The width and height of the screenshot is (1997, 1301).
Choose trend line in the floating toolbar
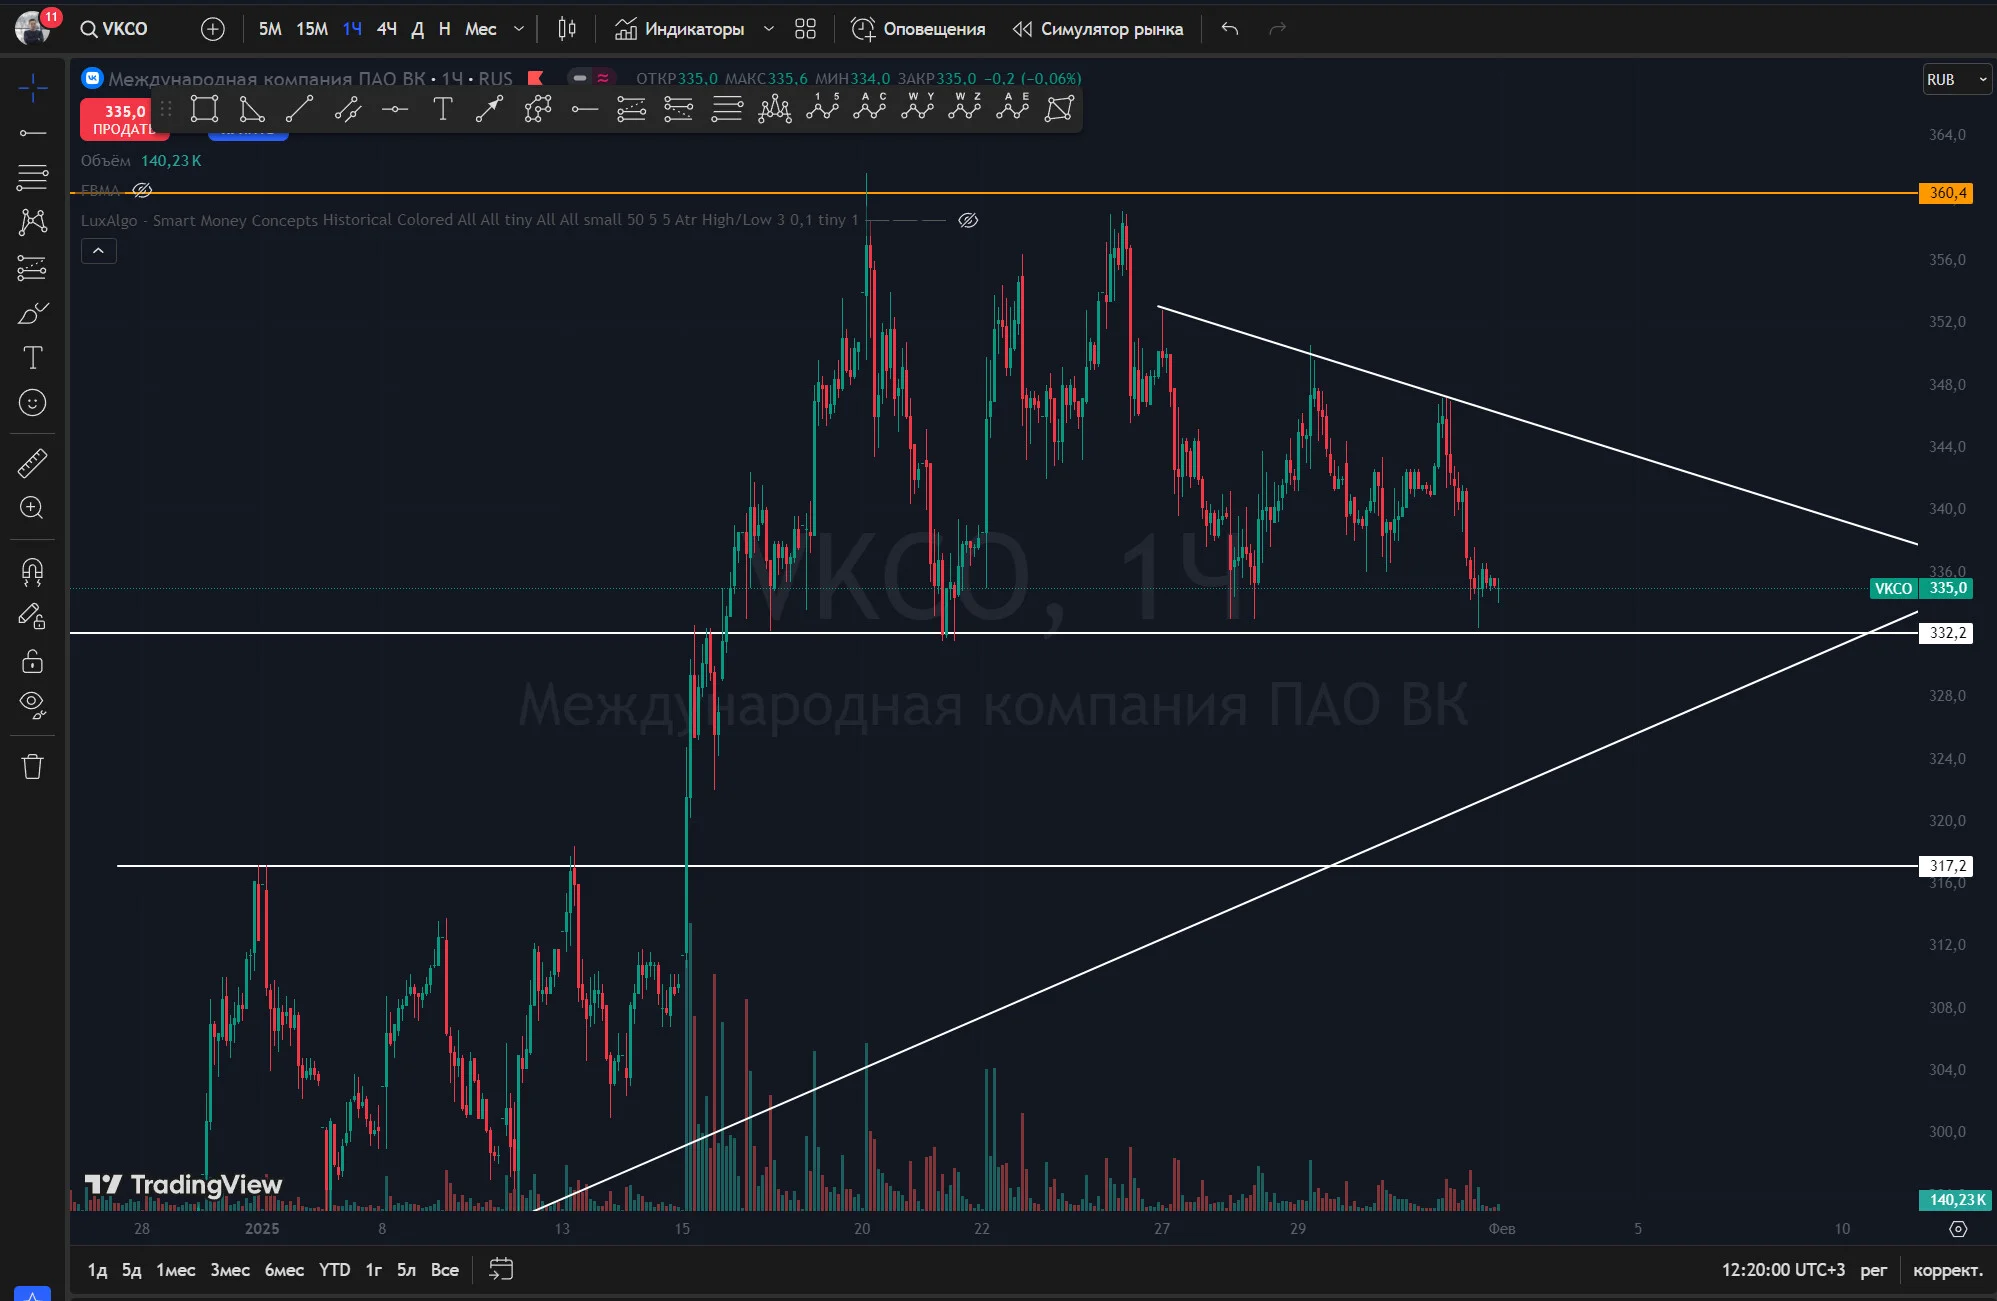click(299, 109)
